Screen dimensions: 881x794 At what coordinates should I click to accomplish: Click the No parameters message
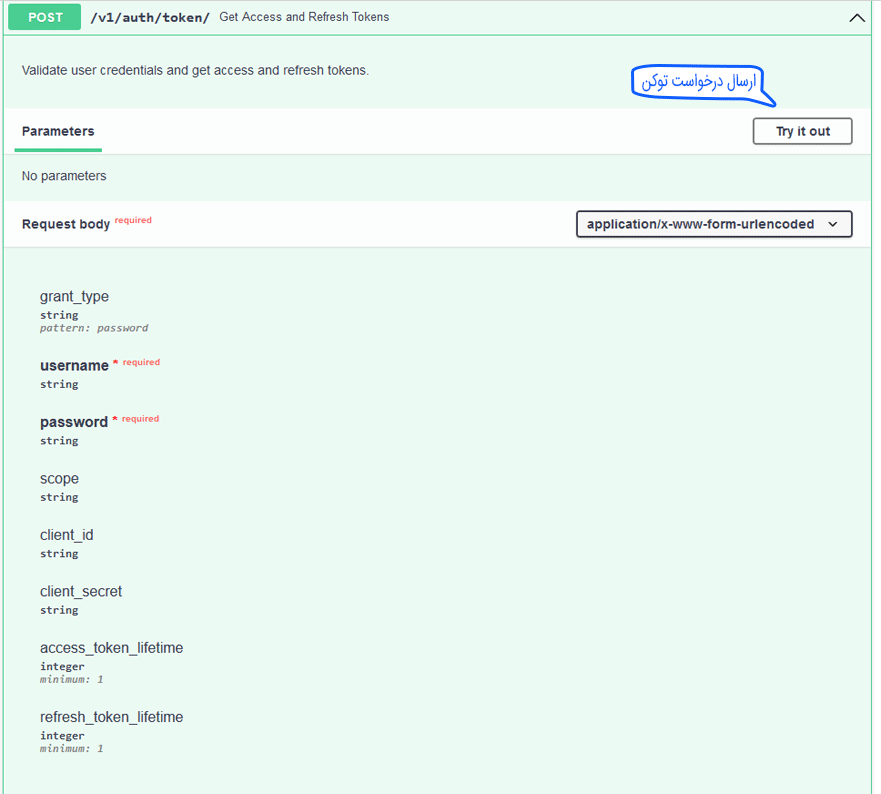(x=64, y=176)
